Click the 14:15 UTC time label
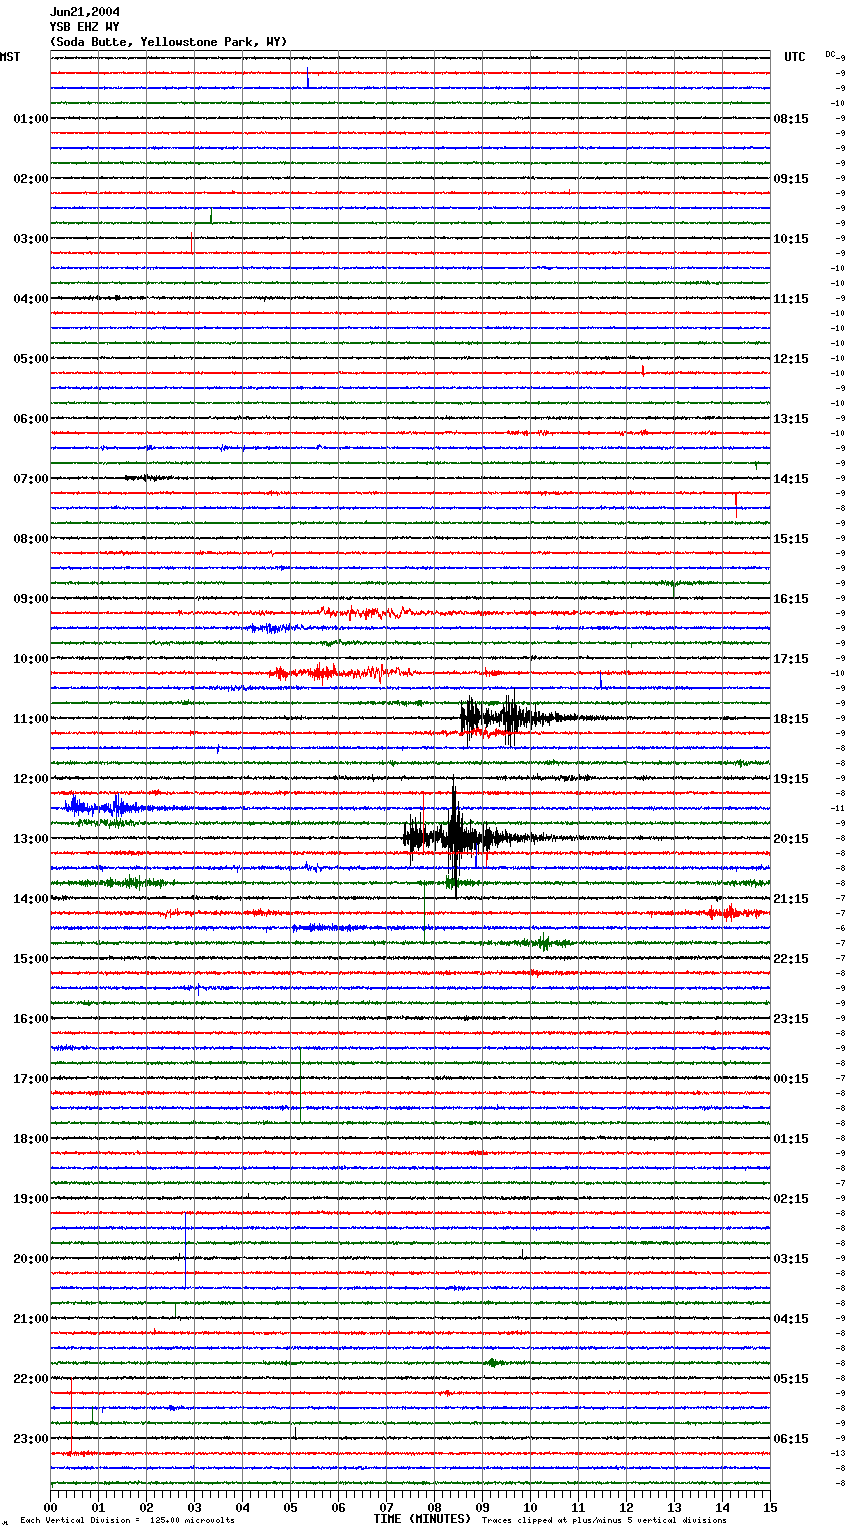 (x=791, y=479)
